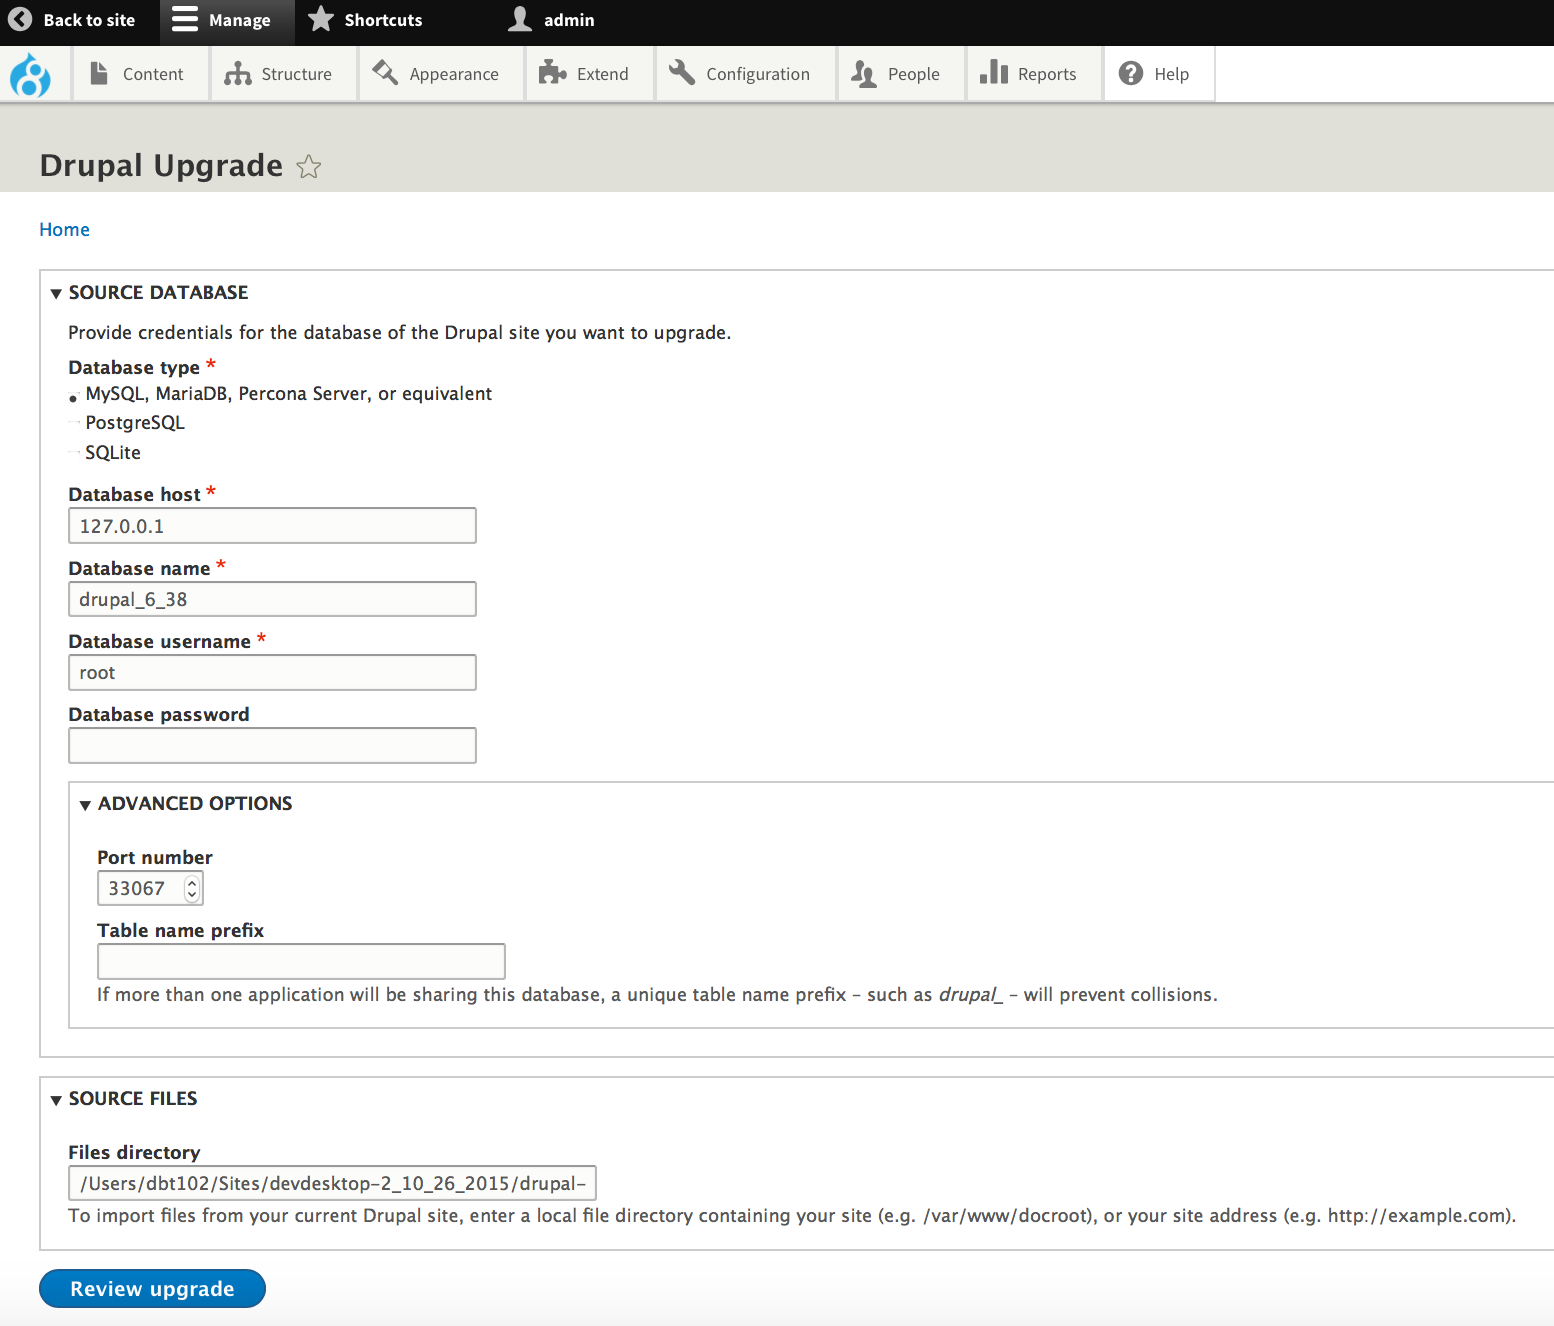Follow the Home breadcrumb link
Image resolution: width=1554 pixels, height=1326 pixels.
[64, 230]
